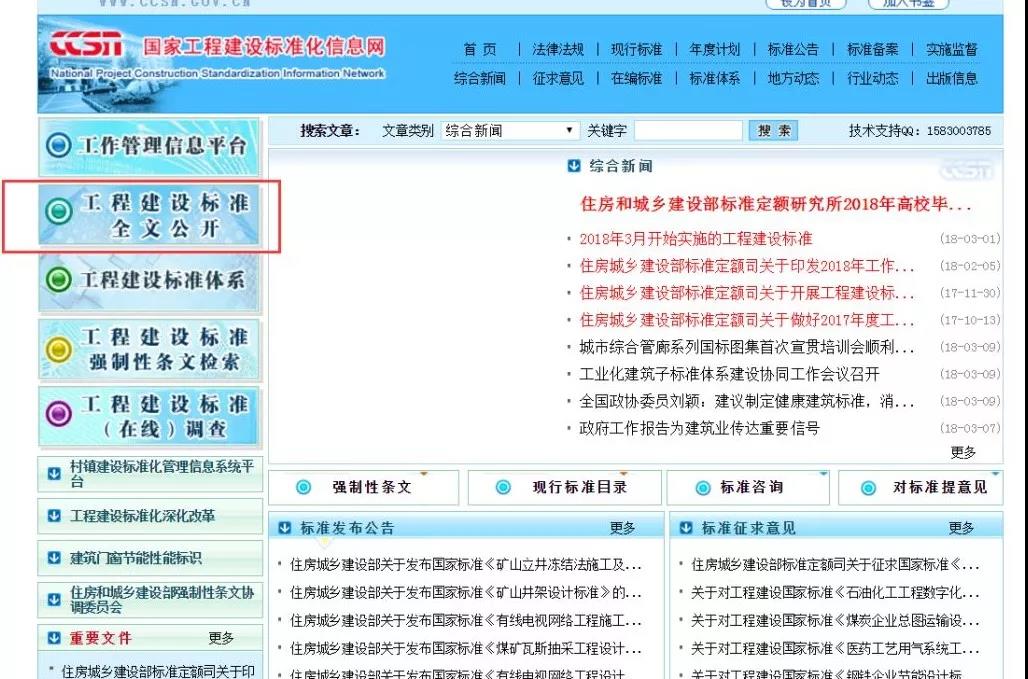Open the 文章类别 dropdown showing 综合新闻
Image resolution: width=1028 pixels, height=679 pixels.
(x=510, y=131)
